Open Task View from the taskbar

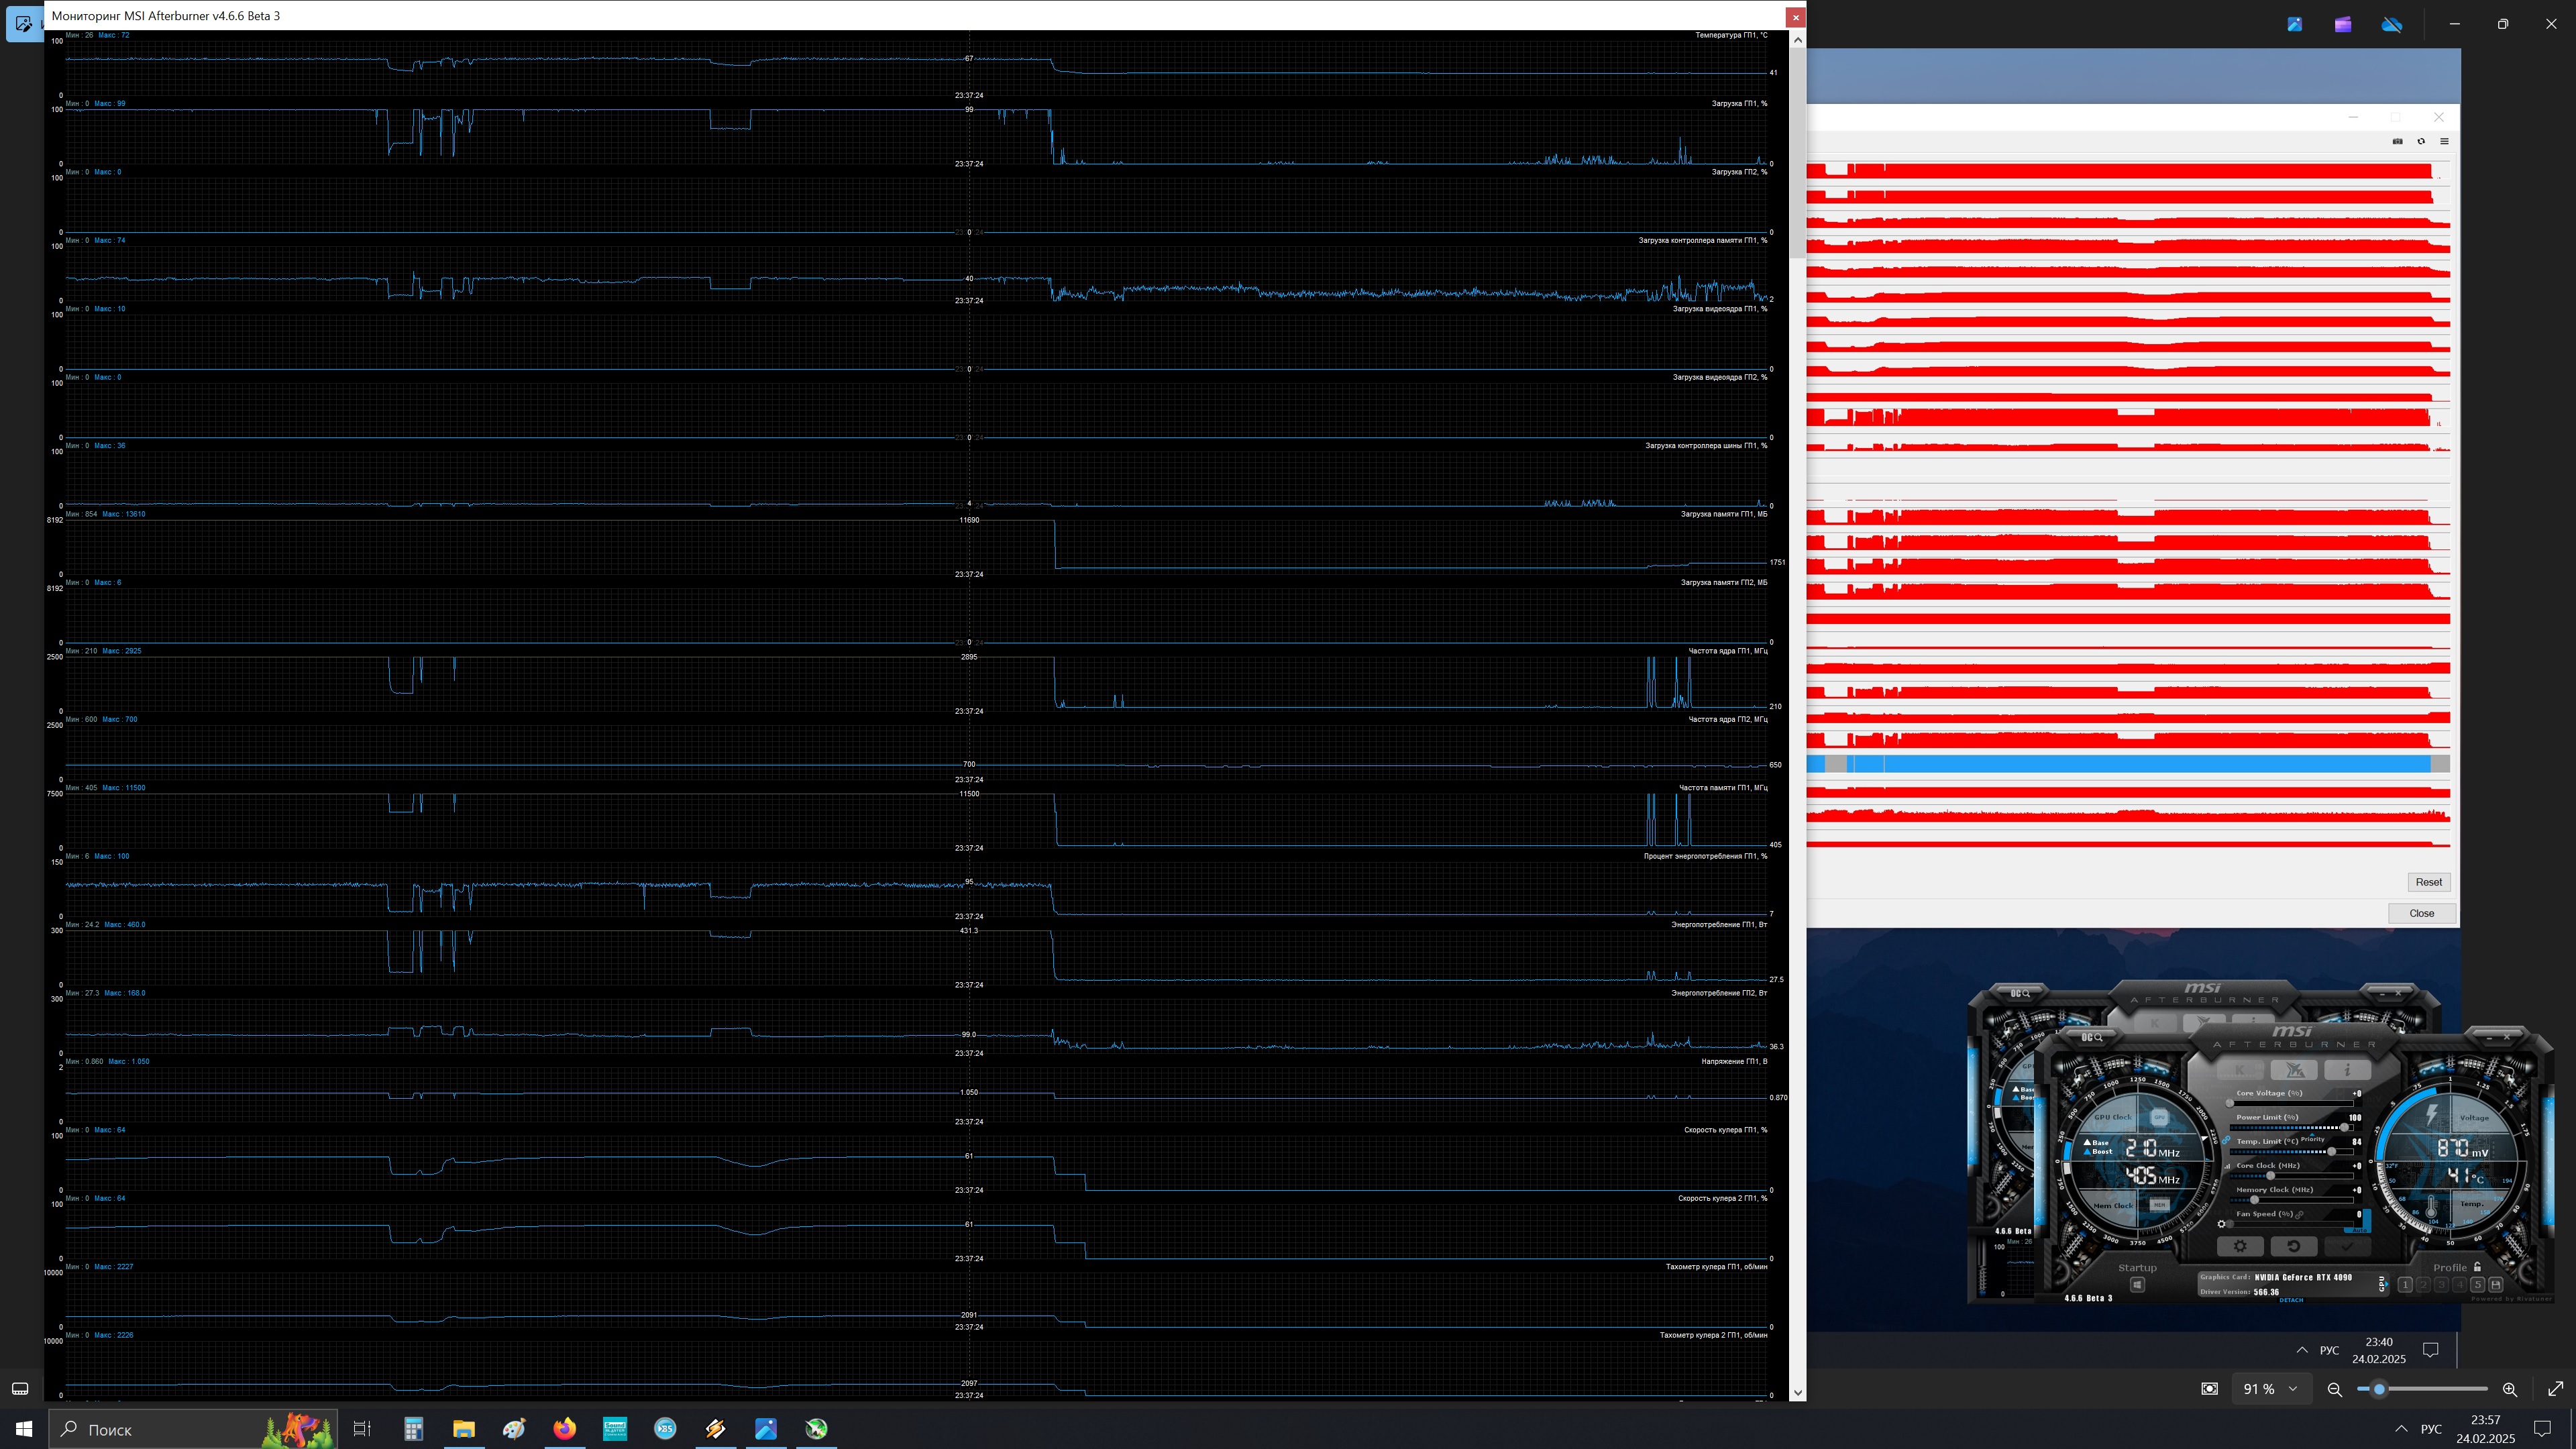[362, 1429]
